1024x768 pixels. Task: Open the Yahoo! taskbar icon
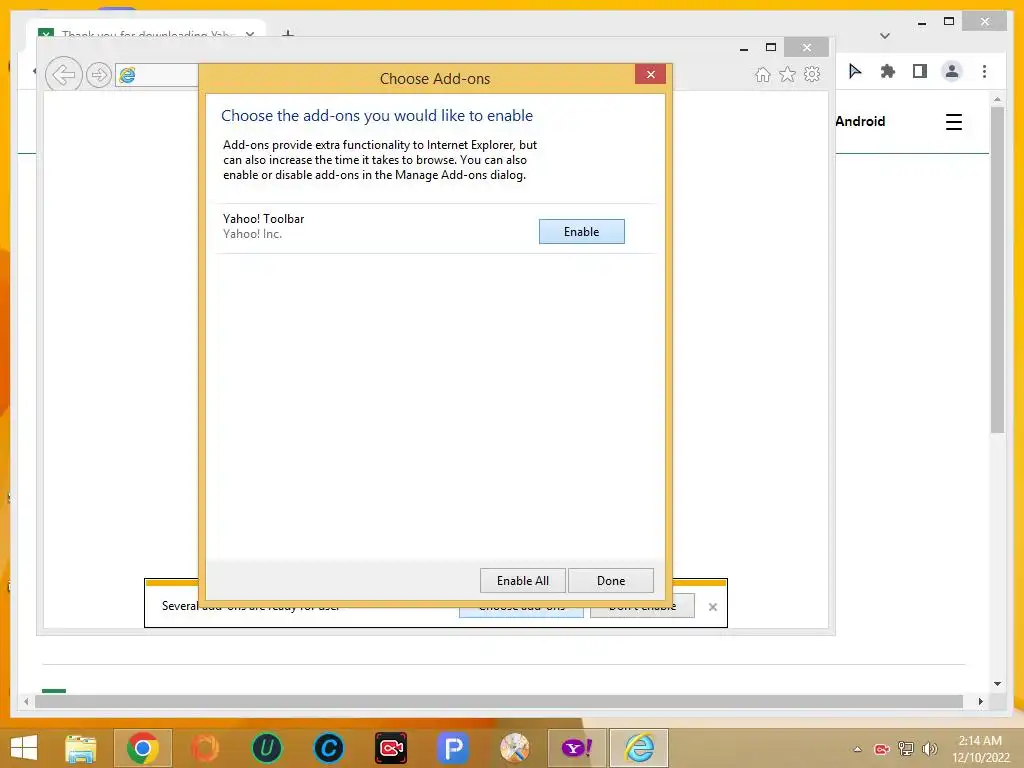coord(577,748)
